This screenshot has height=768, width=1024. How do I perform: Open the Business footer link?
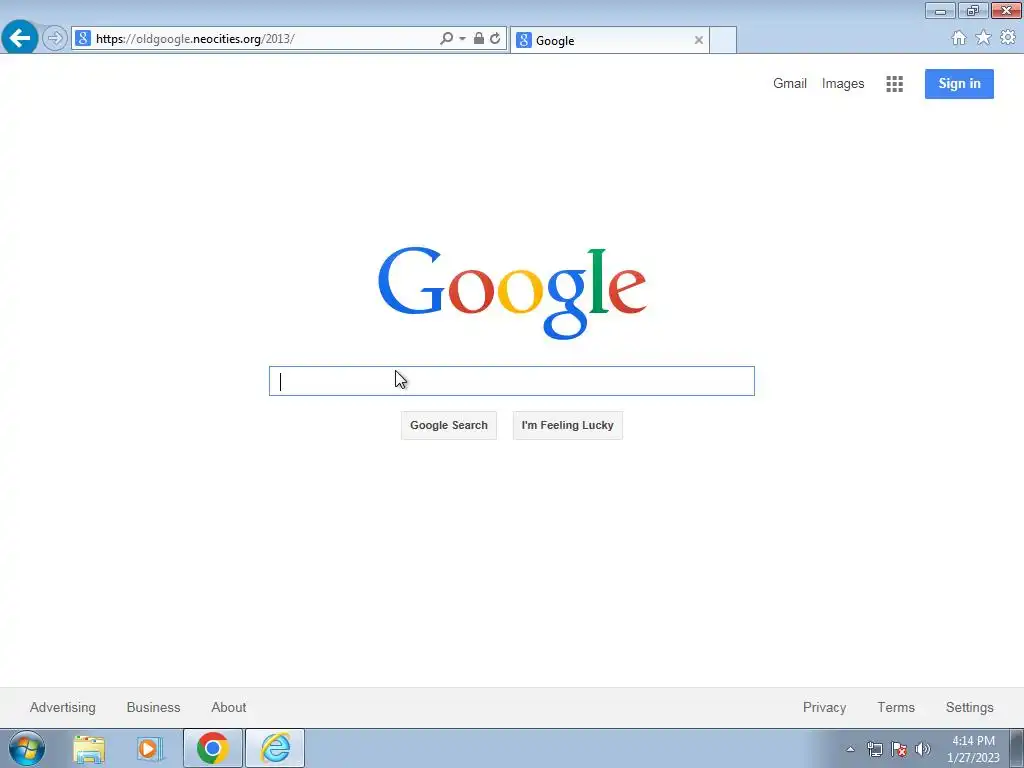153,707
